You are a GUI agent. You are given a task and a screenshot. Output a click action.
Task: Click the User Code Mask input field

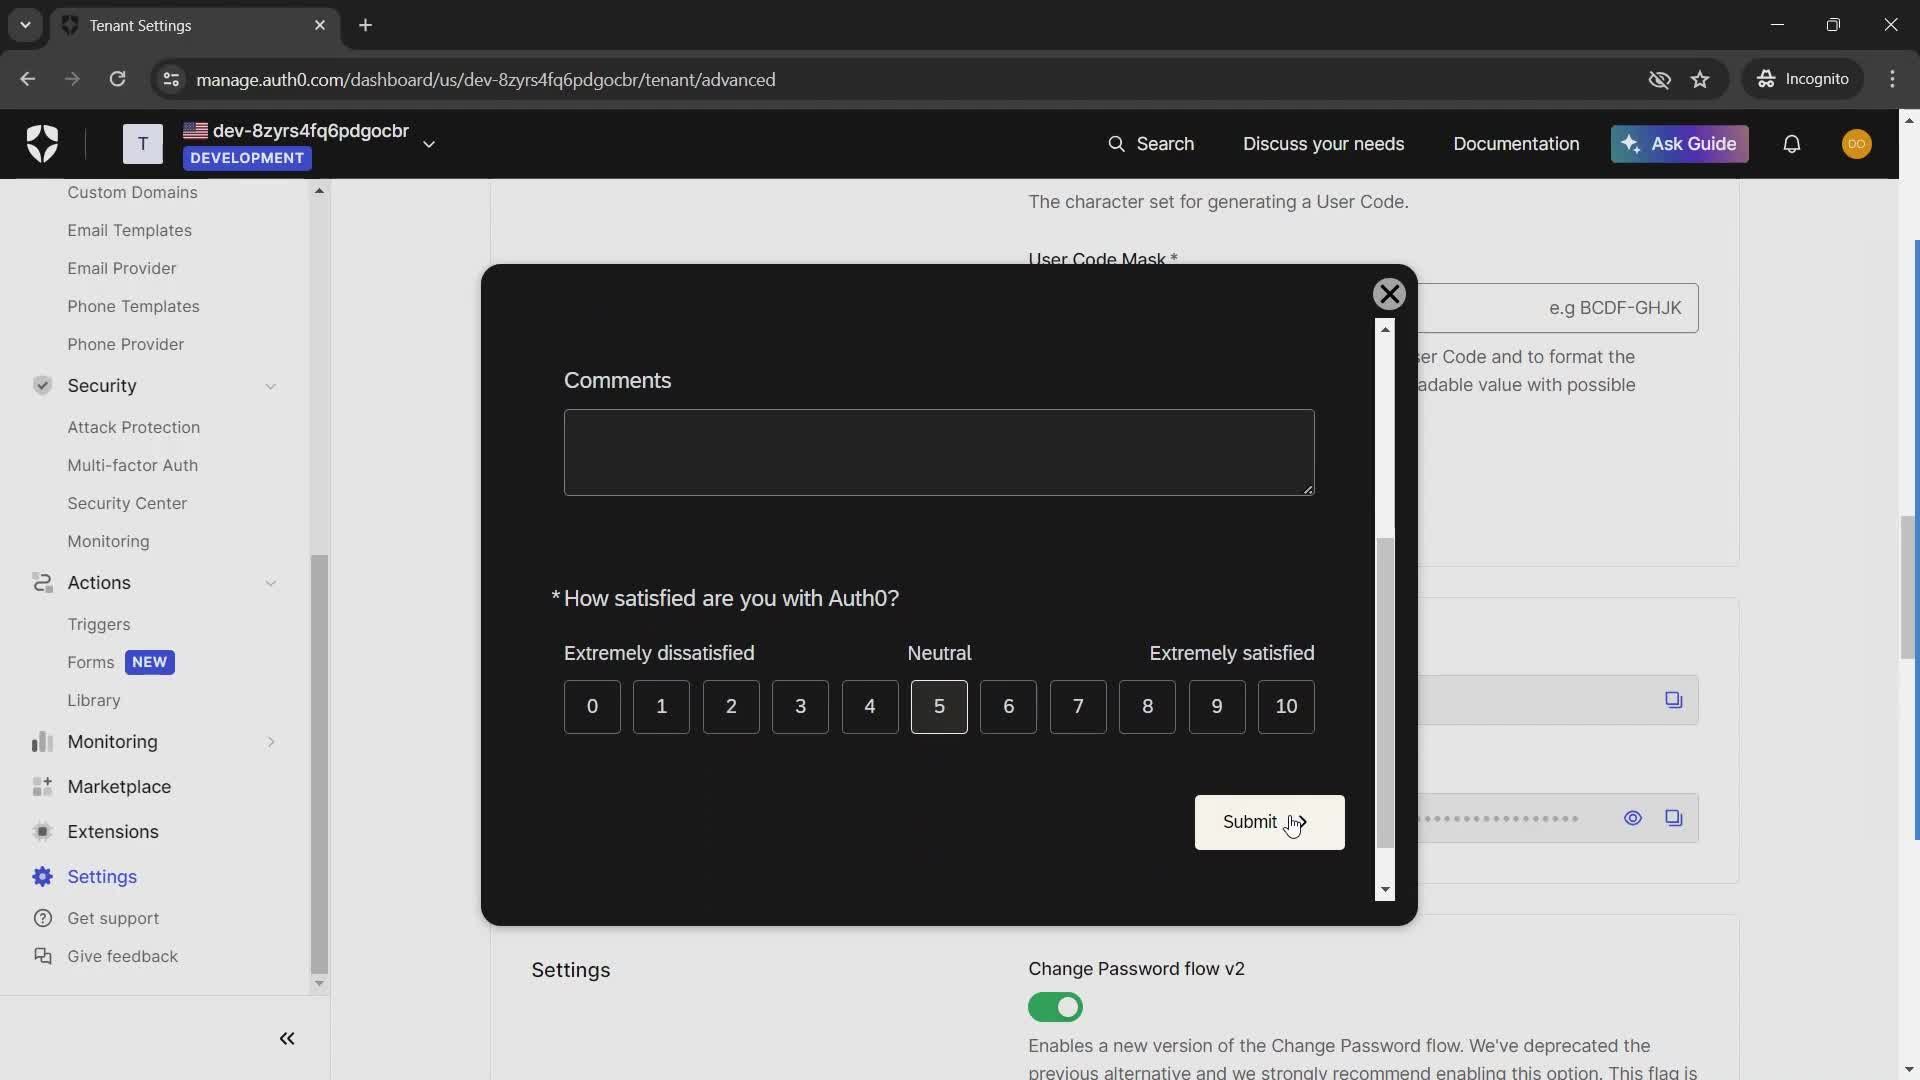(1557, 308)
